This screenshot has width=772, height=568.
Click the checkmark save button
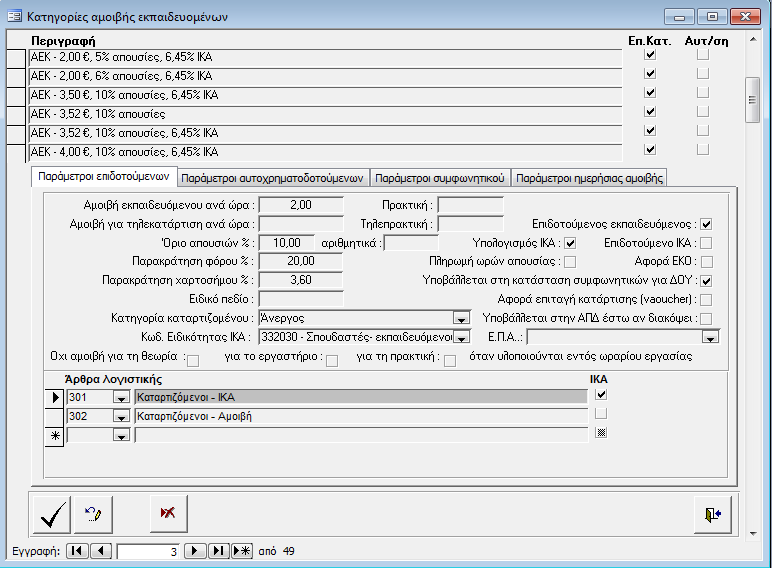tap(50, 513)
